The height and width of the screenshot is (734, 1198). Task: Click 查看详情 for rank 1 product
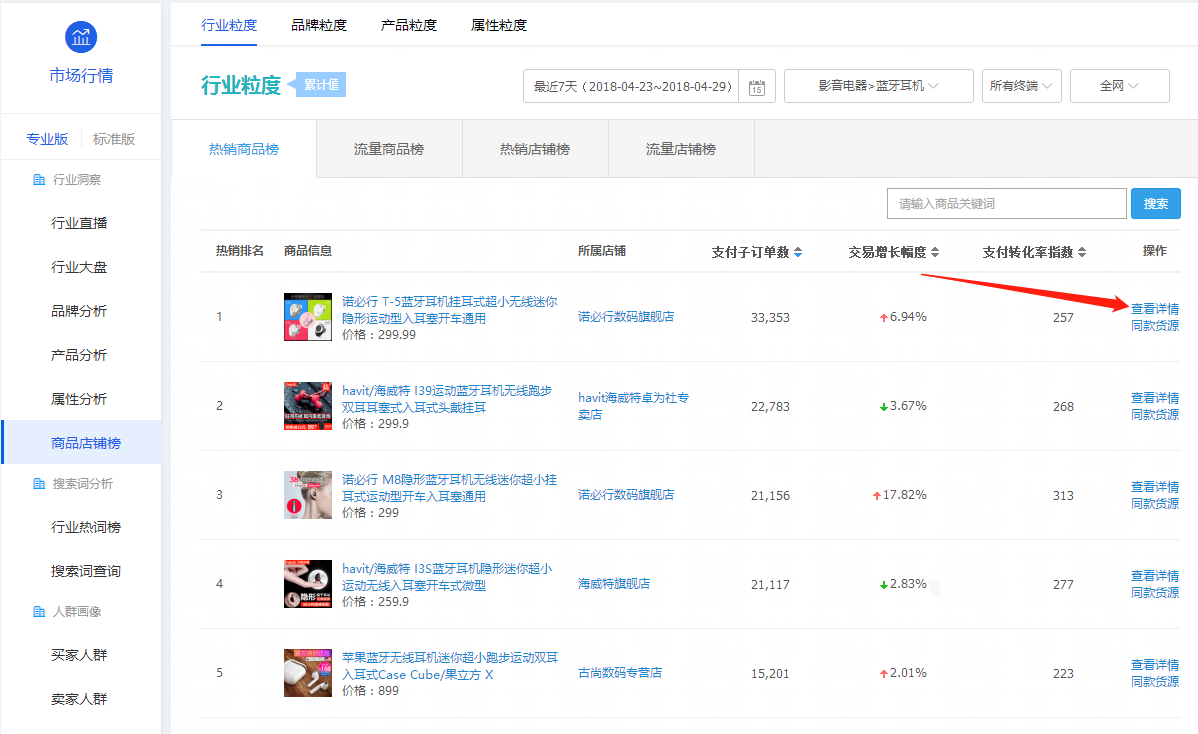coord(1155,309)
